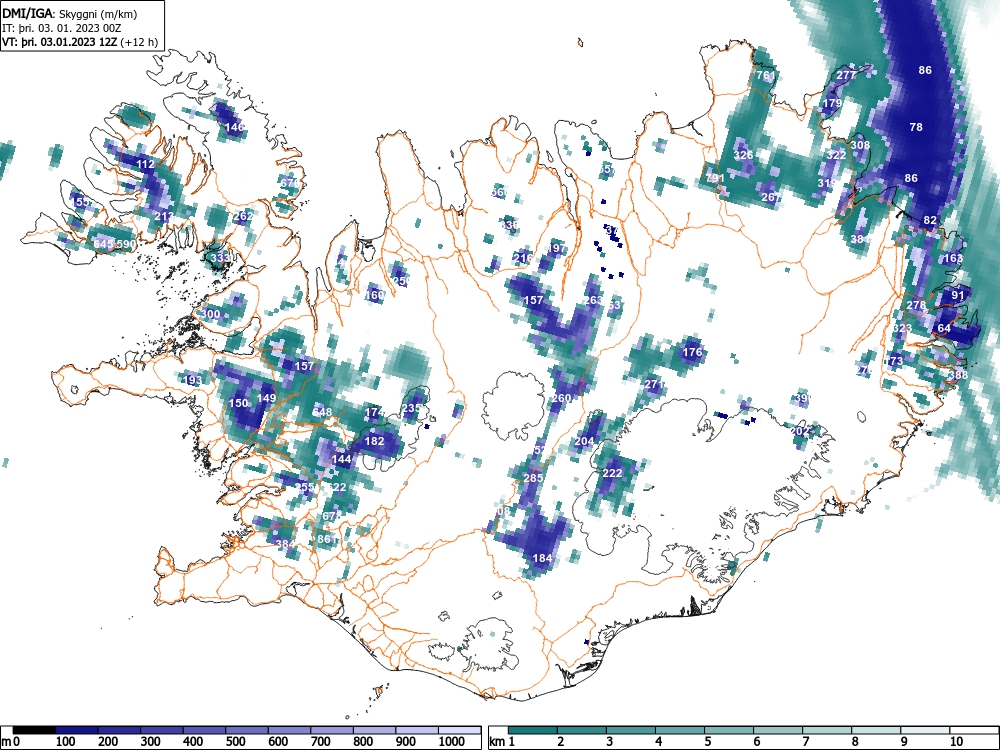1000x750 pixels.
Task: Click the 'm' unit label in the legend
Action: point(6,742)
